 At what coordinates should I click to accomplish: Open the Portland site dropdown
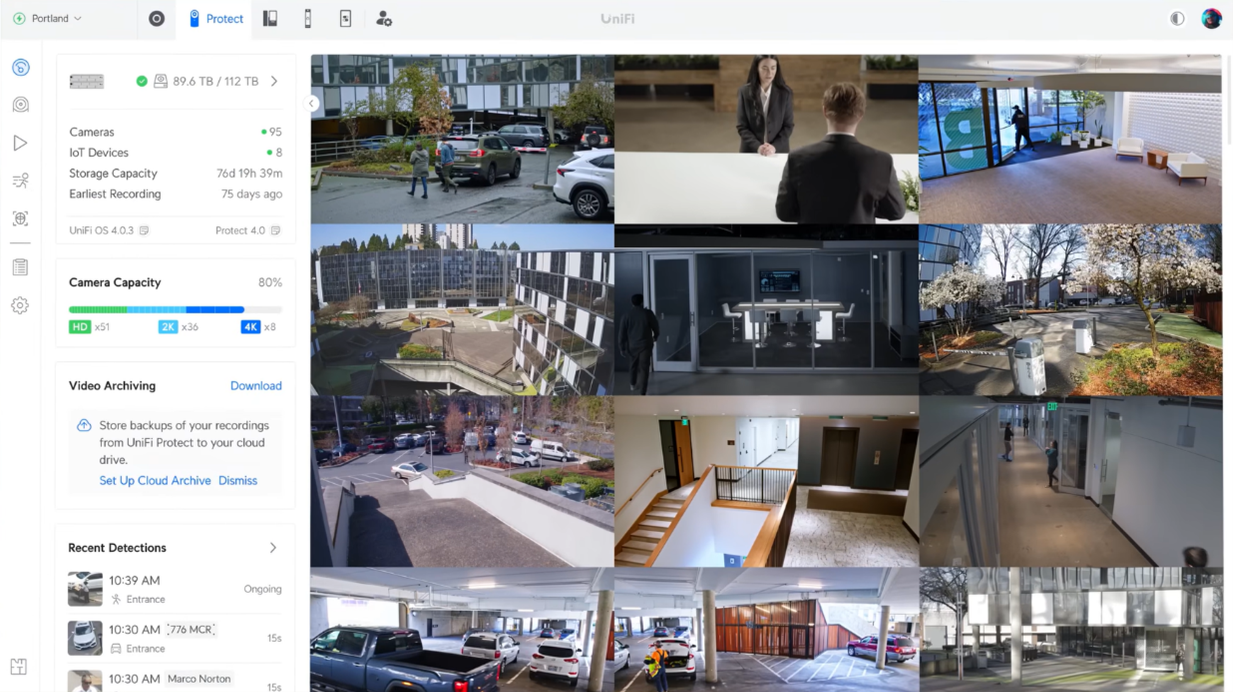tap(48, 19)
